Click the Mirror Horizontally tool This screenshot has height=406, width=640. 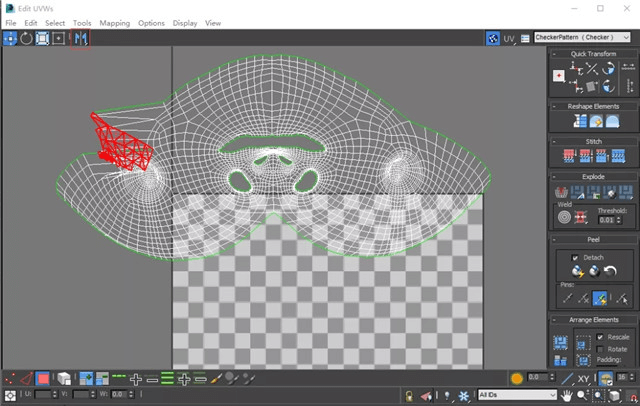[80, 38]
